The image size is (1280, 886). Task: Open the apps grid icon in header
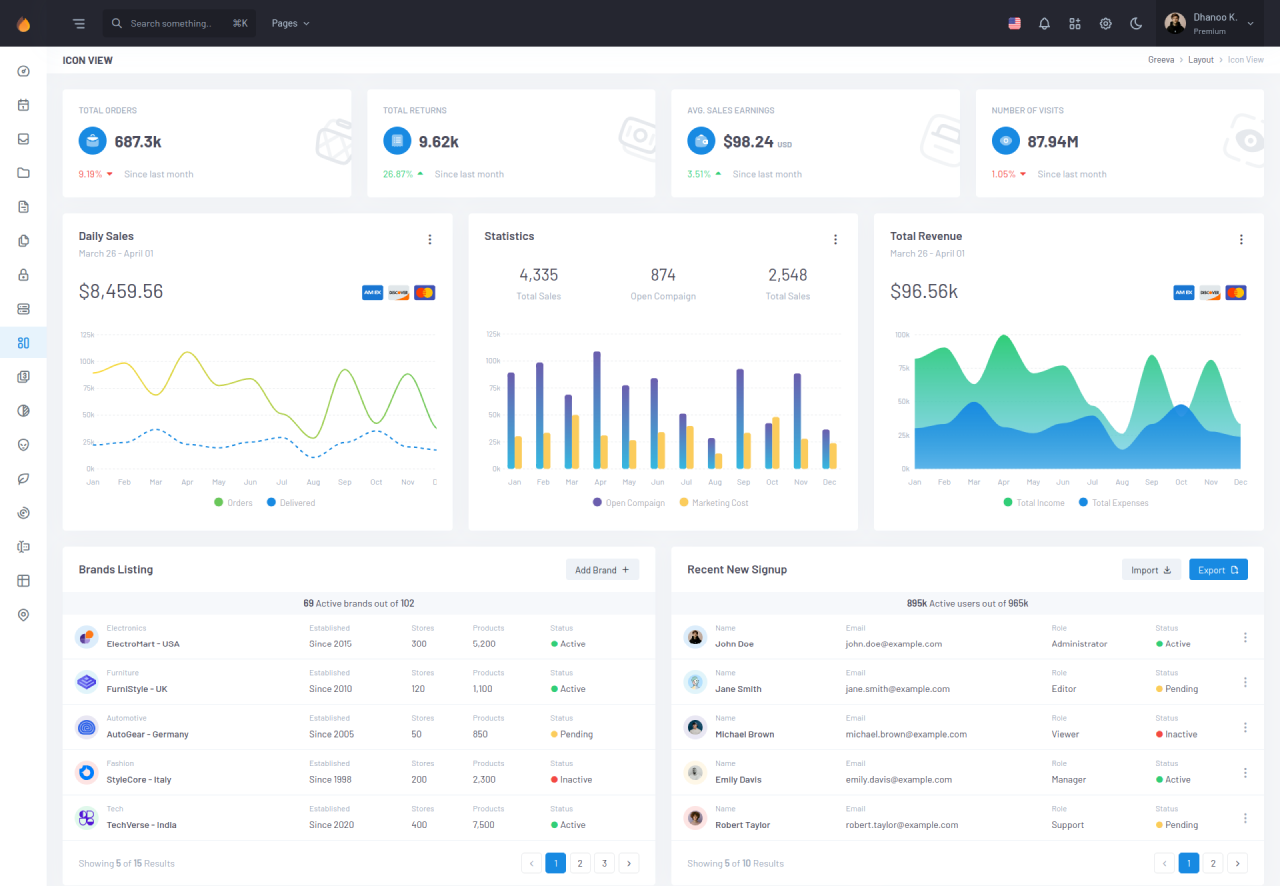coord(1075,23)
